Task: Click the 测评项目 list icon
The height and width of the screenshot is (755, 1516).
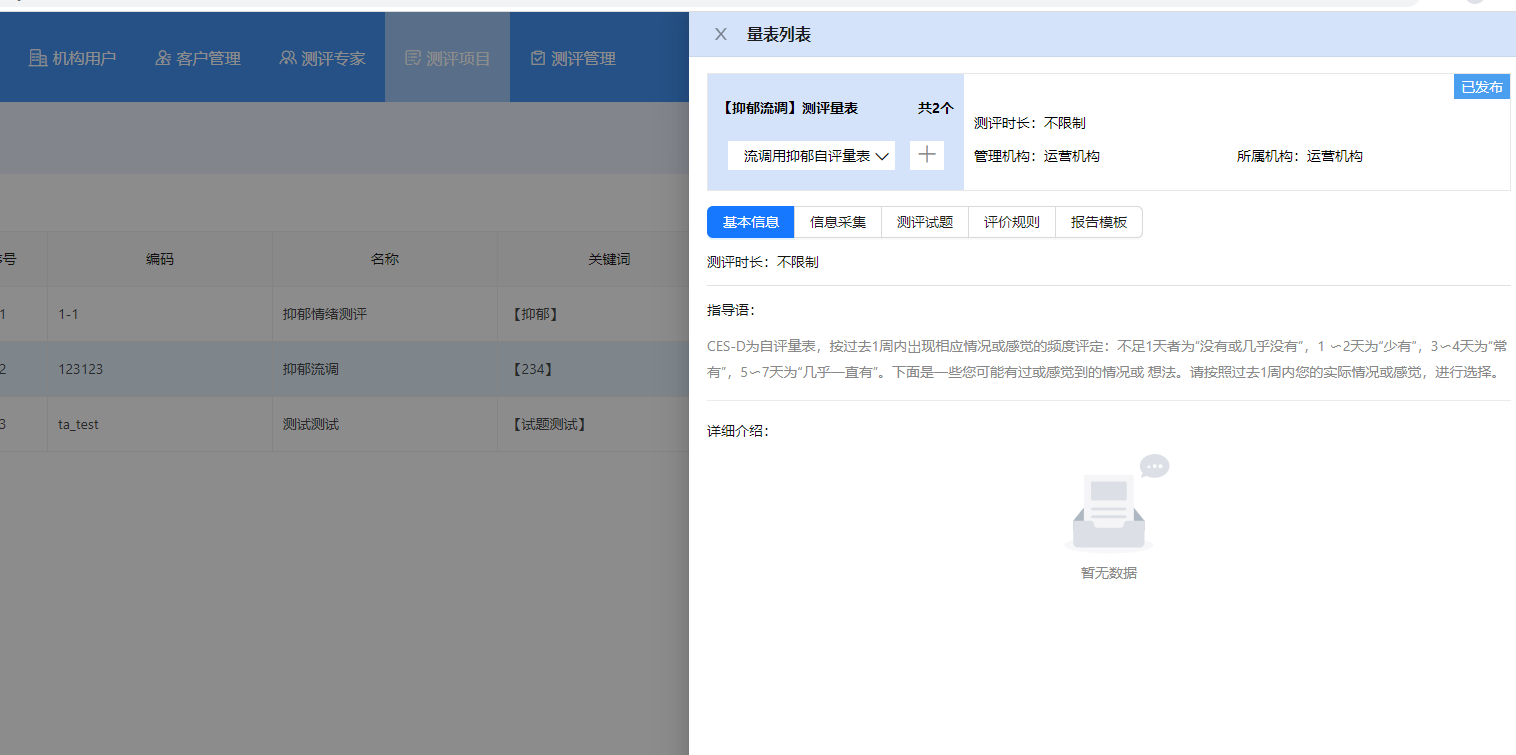Action: coord(412,58)
